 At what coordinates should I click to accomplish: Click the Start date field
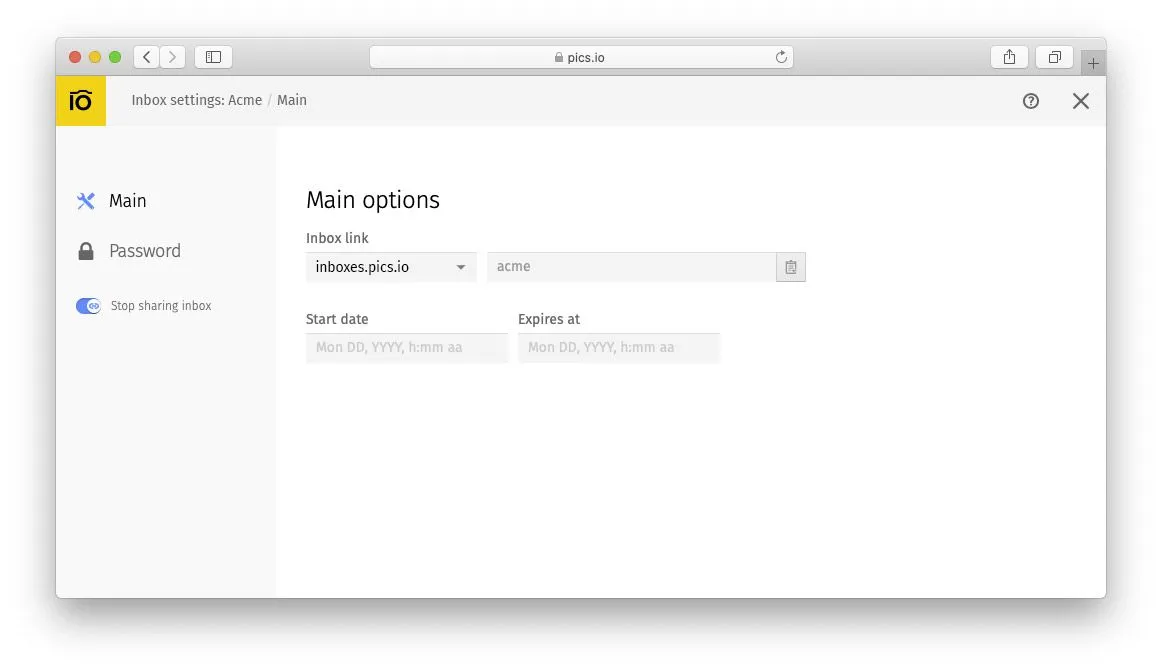[406, 347]
